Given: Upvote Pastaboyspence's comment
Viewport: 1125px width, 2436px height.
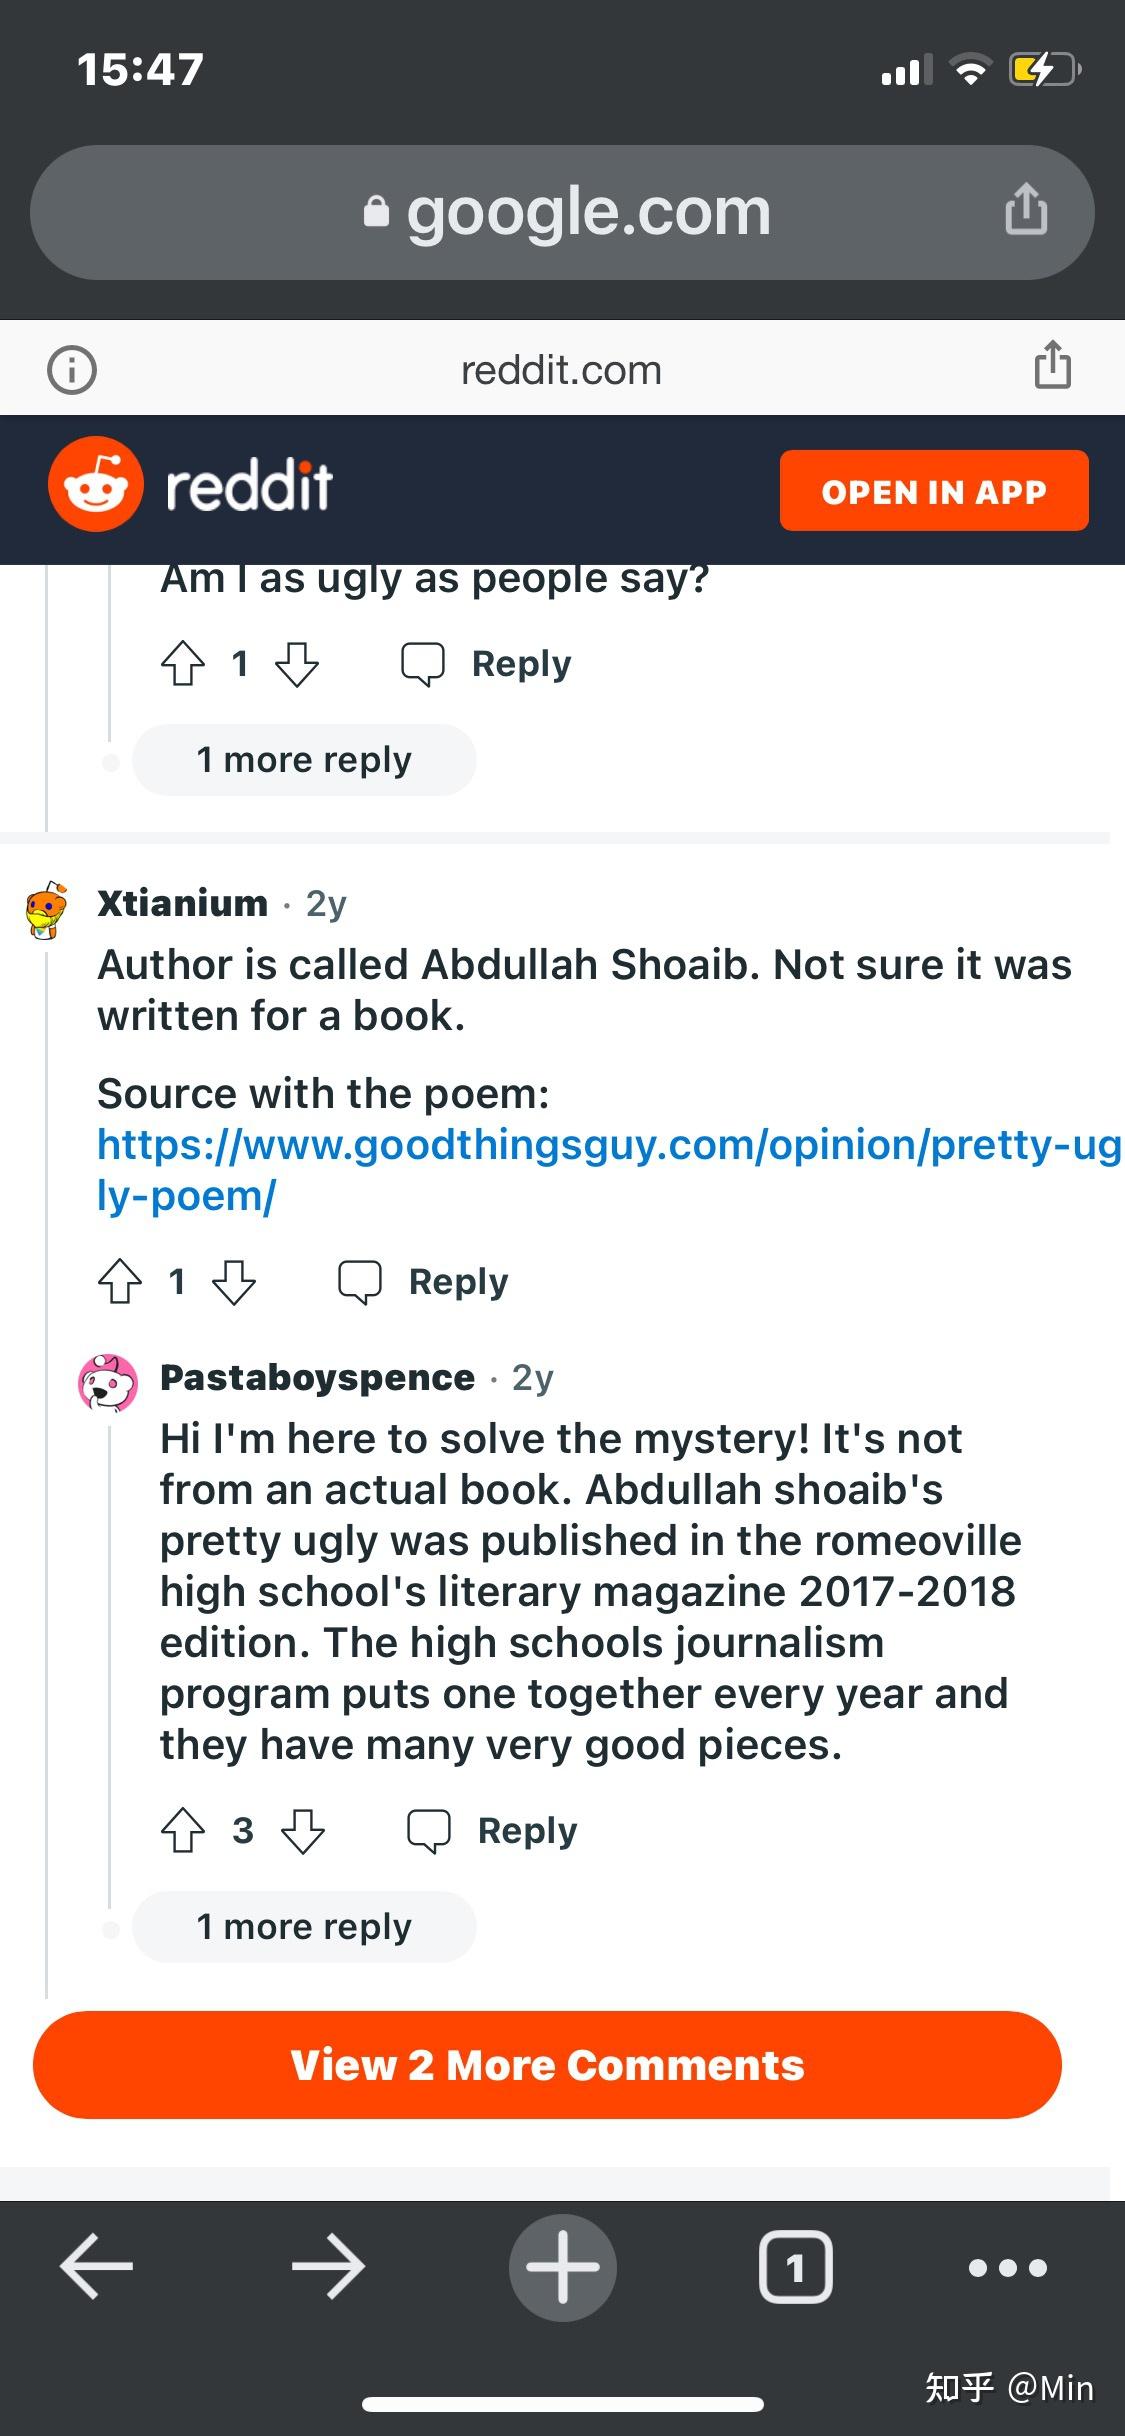Looking at the screenshot, I should pos(183,1830).
